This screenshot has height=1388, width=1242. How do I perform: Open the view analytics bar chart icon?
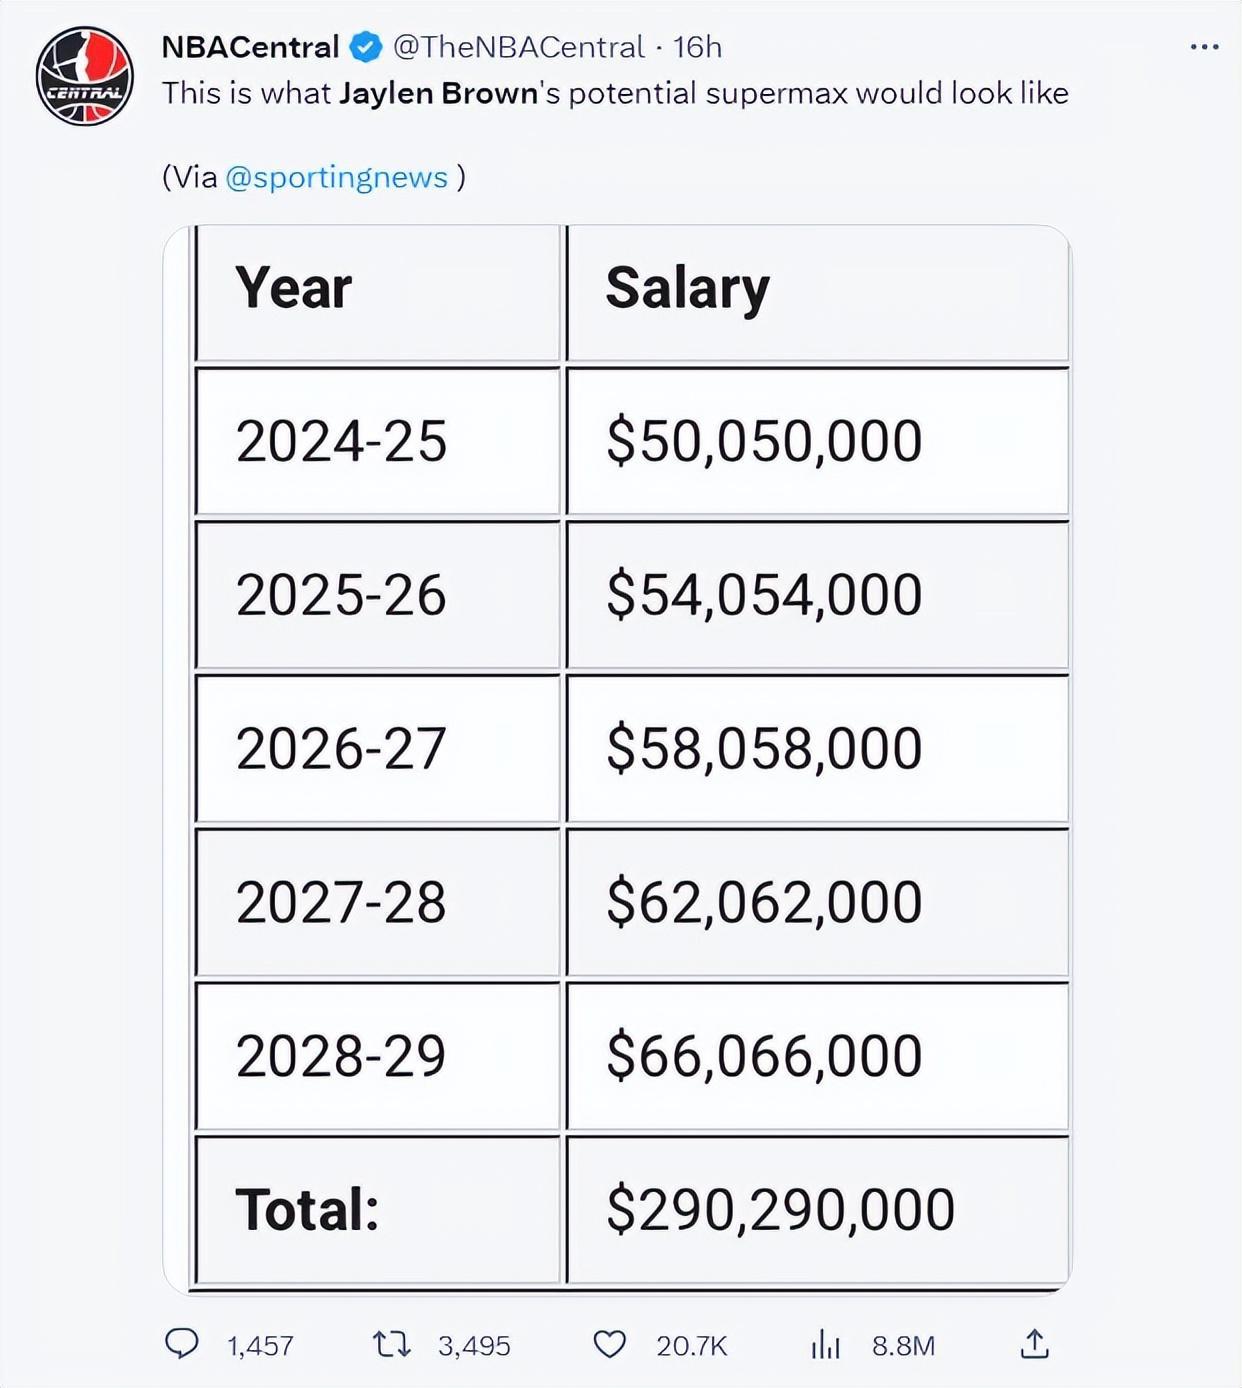point(825,1344)
